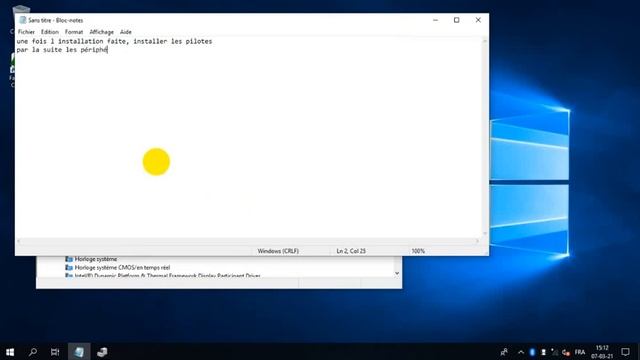Maximize the Bloc-notes window
Image resolution: width=640 pixels, height=360 pixels.
[x=456, y=20]
